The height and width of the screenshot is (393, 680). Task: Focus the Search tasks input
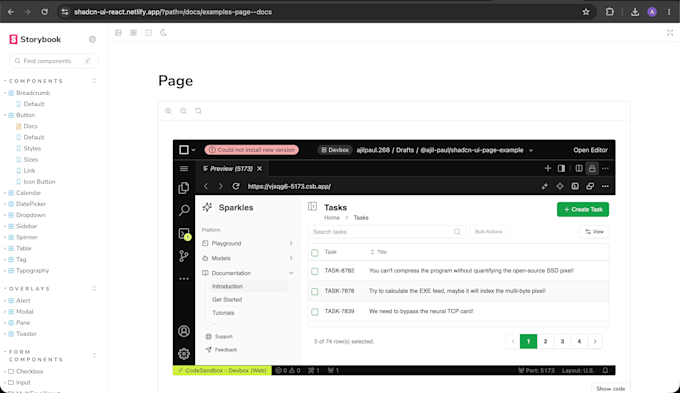pos(387,232)
